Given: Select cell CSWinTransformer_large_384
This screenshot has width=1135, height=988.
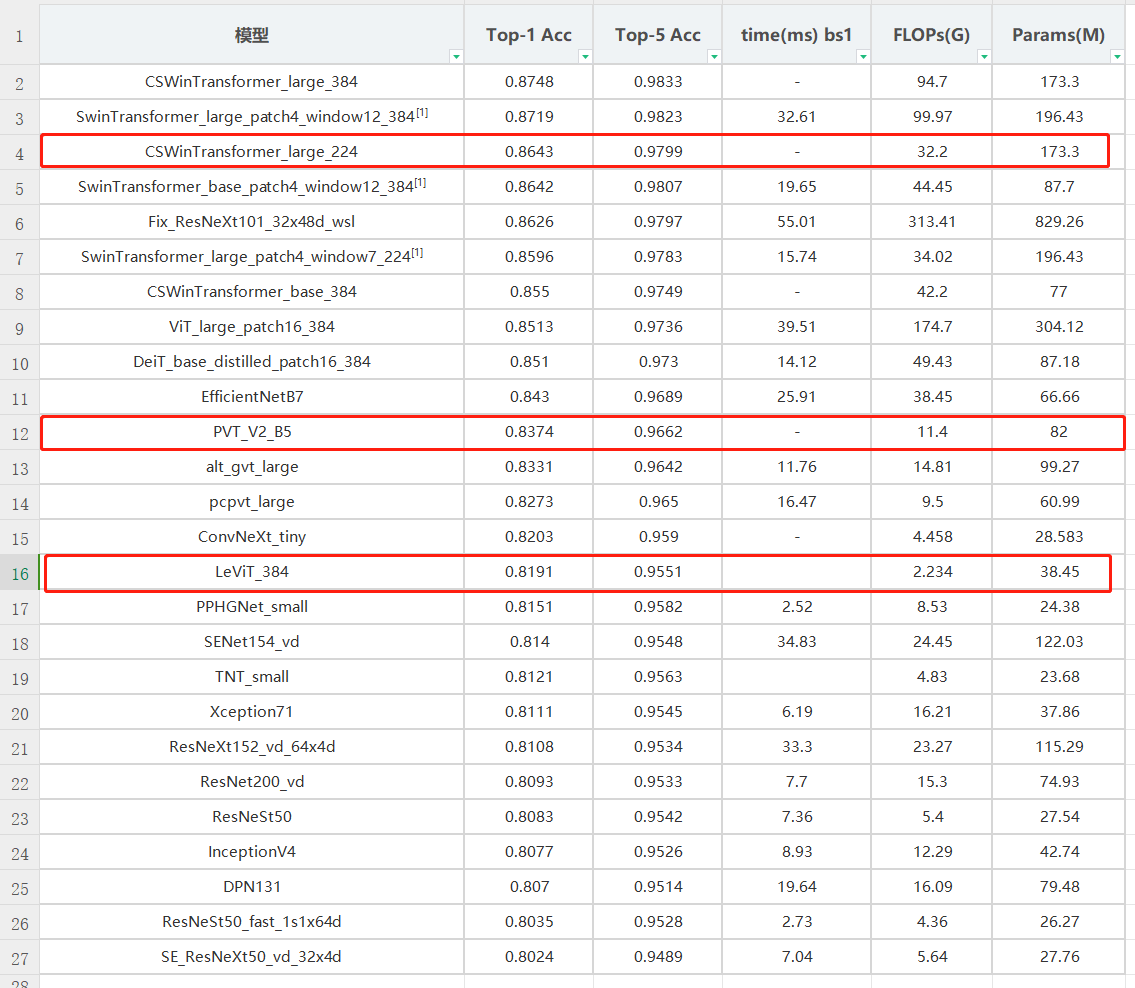Looking at the screenshot, I should (x=252, y=82).
